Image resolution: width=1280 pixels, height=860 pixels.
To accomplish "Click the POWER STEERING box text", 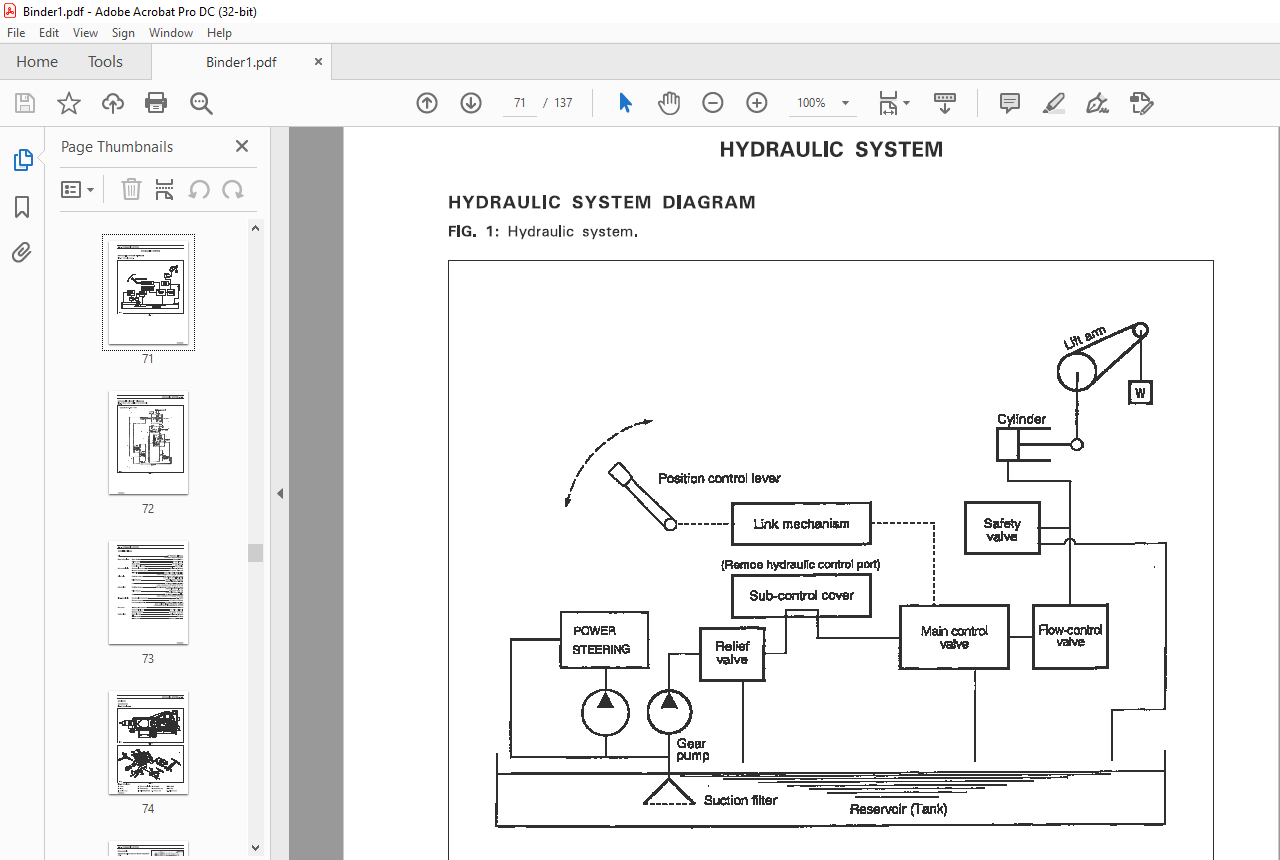I will [601, 640].
